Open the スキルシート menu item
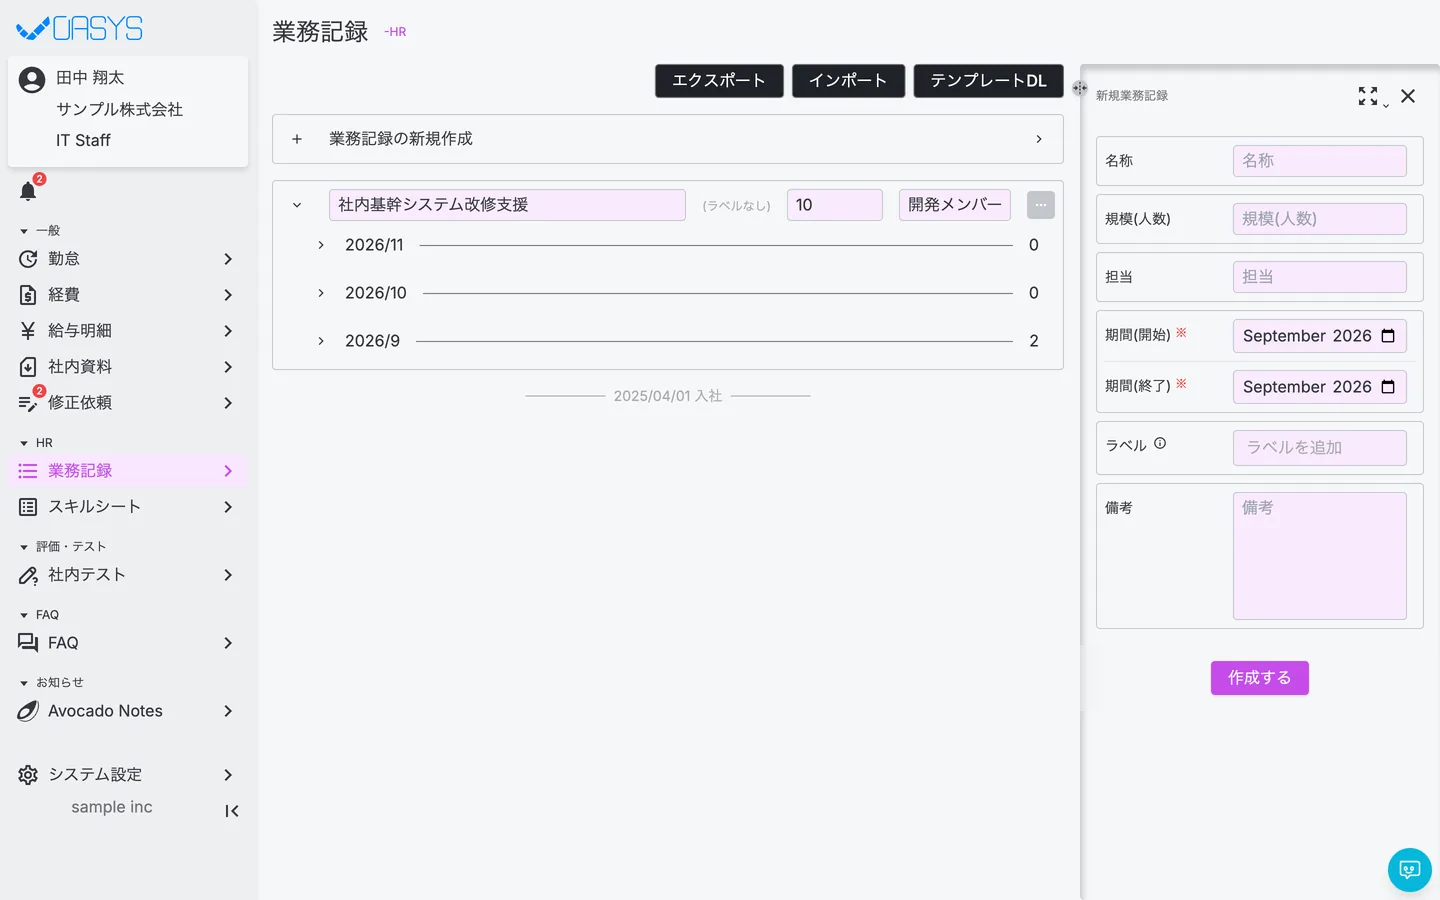 pos(128,507)
